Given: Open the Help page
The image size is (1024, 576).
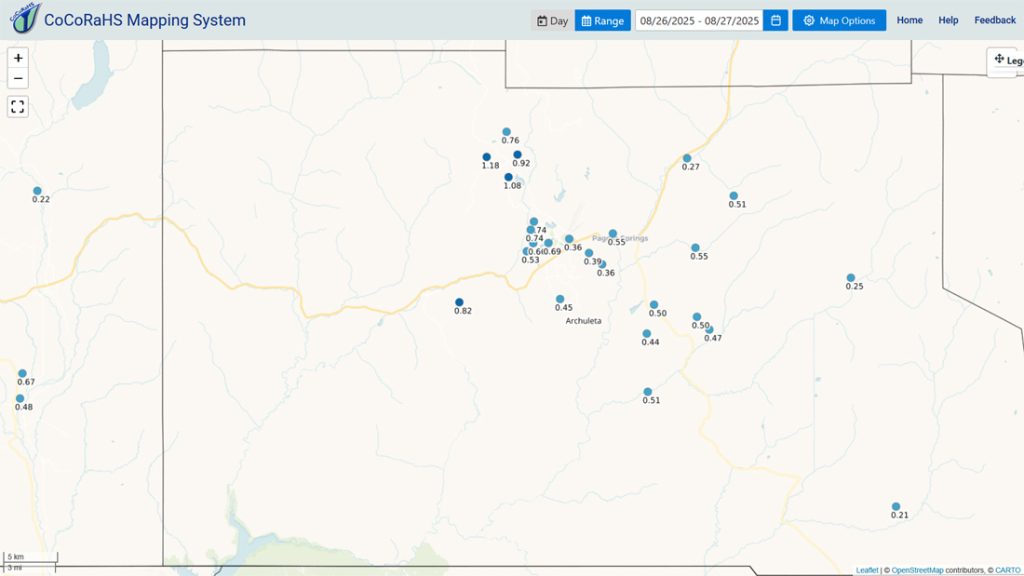Looking at the screenshot, I should [948, 20].
